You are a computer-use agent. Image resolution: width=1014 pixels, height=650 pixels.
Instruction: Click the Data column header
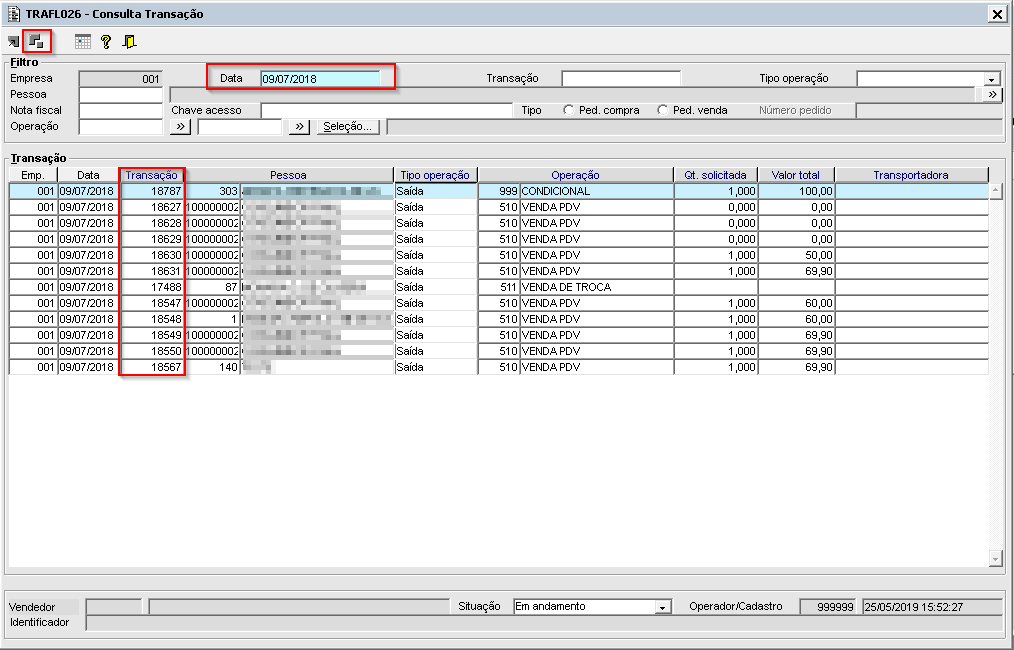[x=89, y=175]
